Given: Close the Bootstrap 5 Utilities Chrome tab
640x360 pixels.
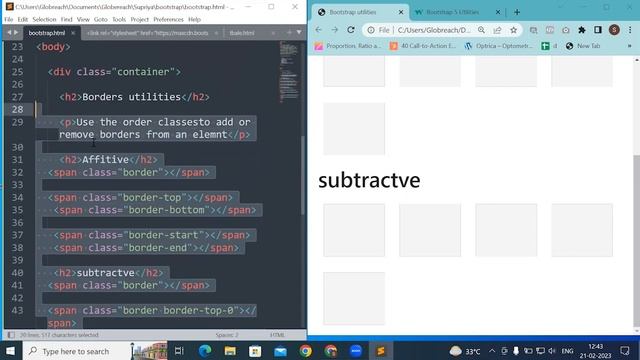Looking at the screenshot, I should tap(498, 12).
